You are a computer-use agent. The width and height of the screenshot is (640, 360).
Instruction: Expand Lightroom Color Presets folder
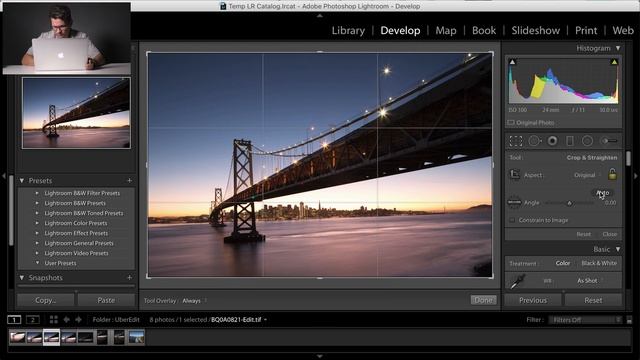tap(37, 223)
